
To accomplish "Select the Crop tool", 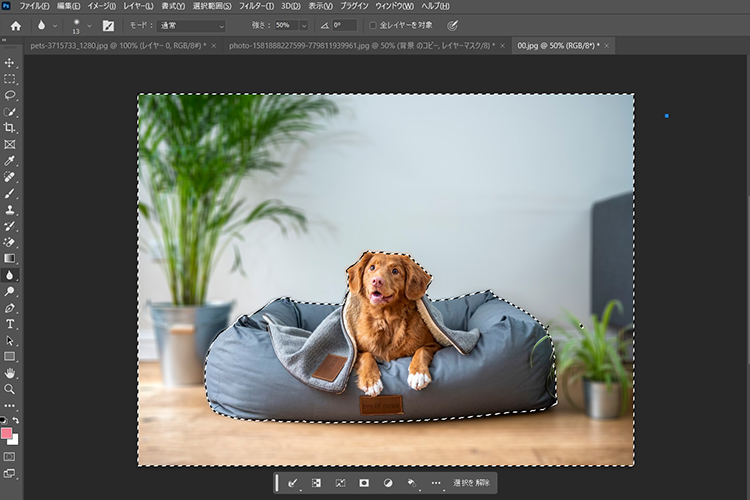I will coord(10,128).
